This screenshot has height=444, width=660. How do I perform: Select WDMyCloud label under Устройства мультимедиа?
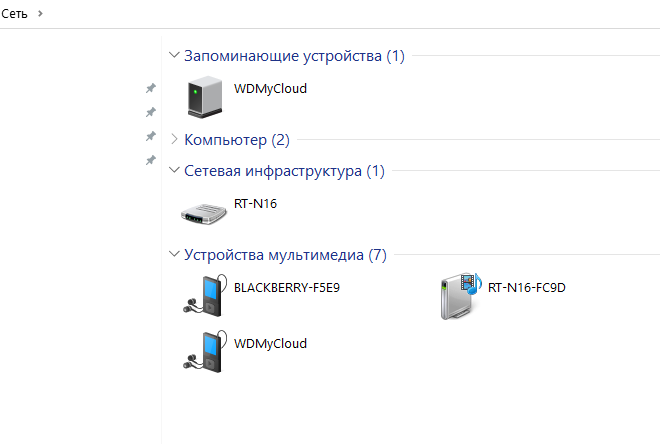pos(270,343)
